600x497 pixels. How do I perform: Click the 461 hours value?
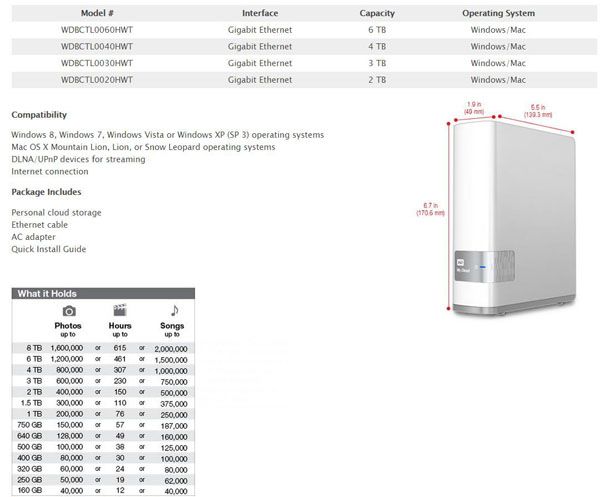(x=120, y=359)
